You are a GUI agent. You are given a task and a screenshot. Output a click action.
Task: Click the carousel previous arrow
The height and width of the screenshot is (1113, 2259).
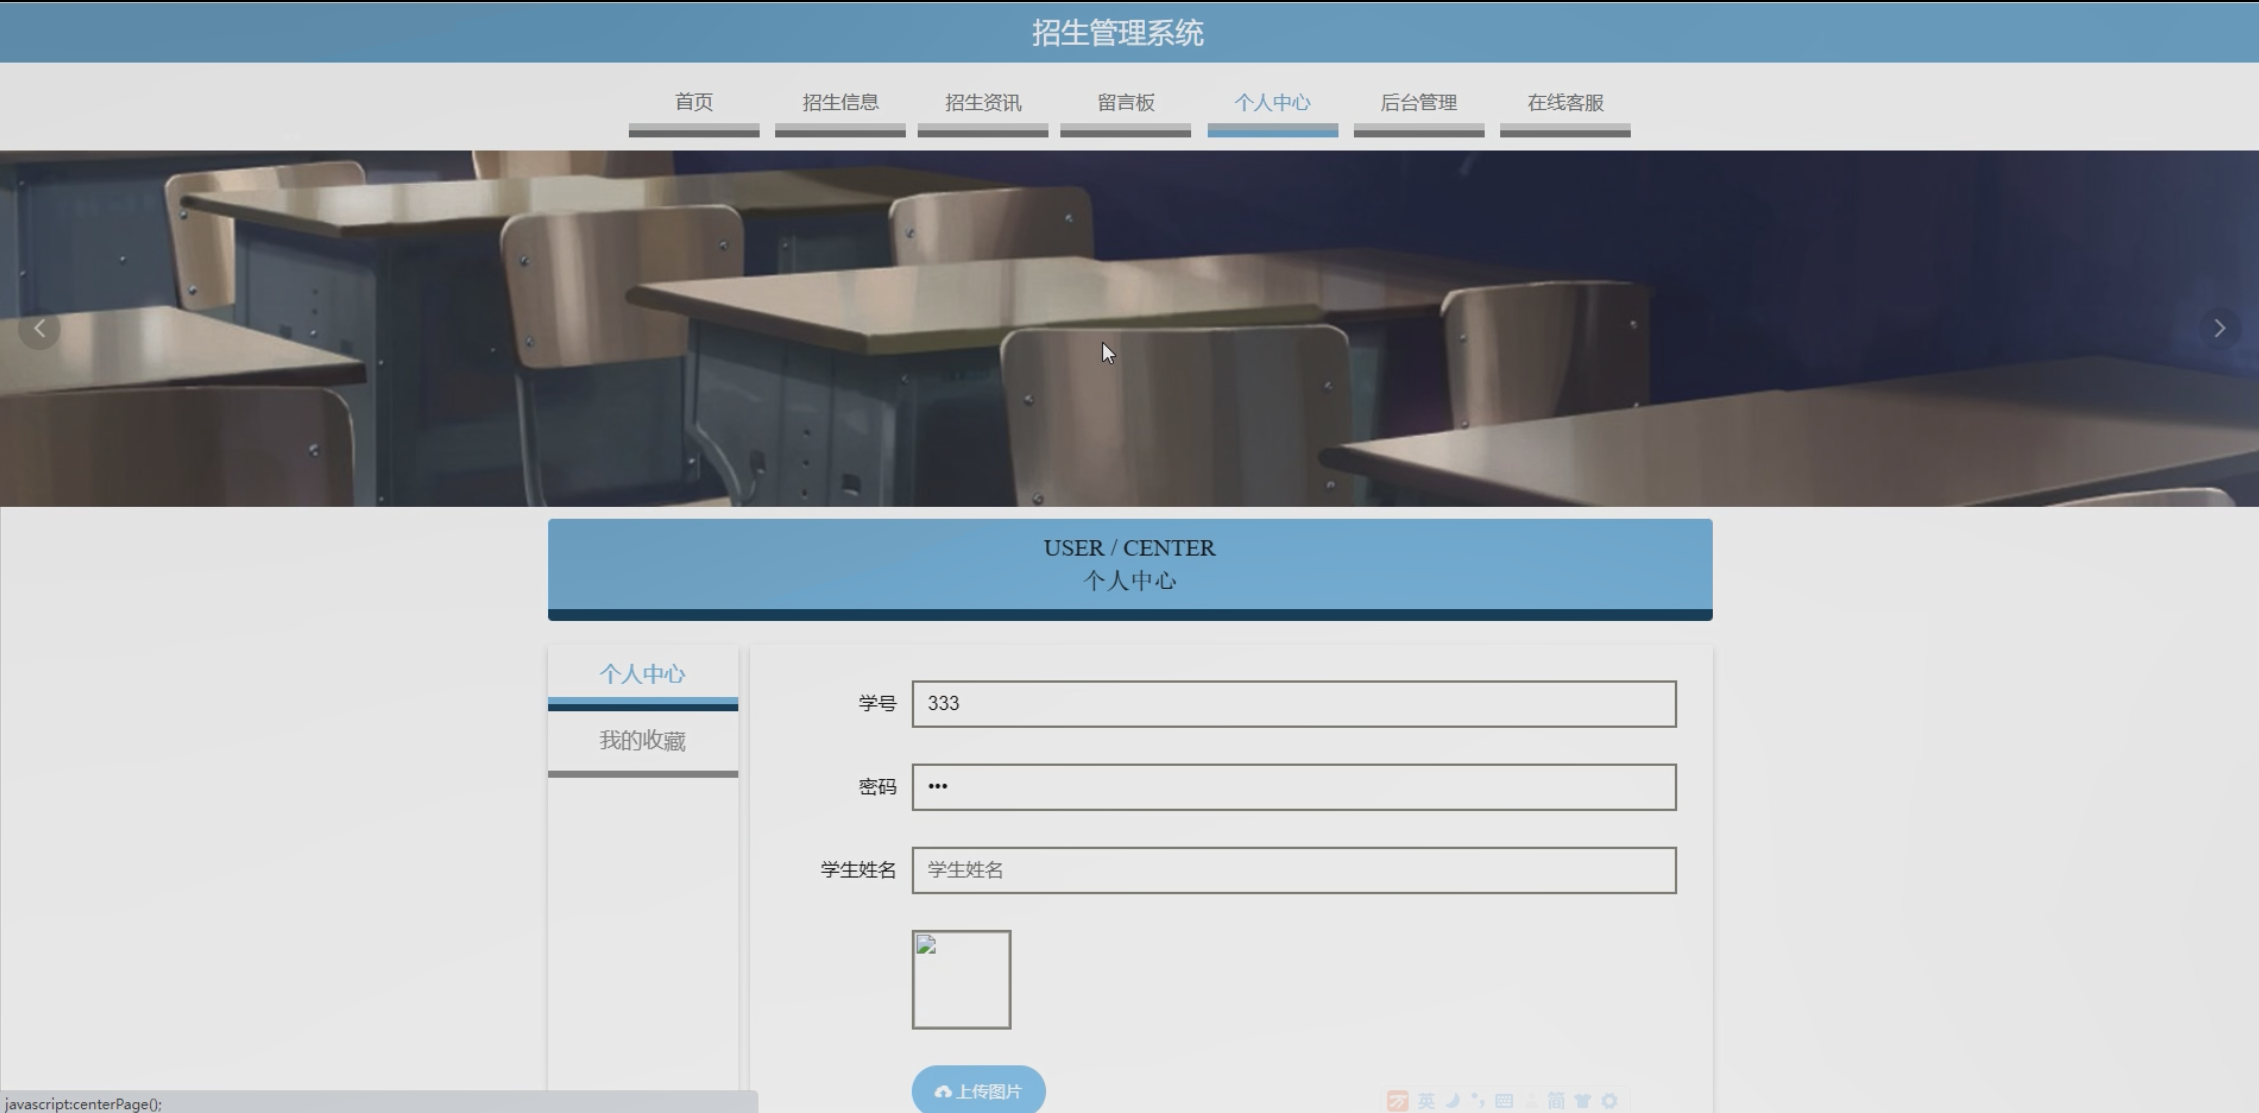click(39, 328)
